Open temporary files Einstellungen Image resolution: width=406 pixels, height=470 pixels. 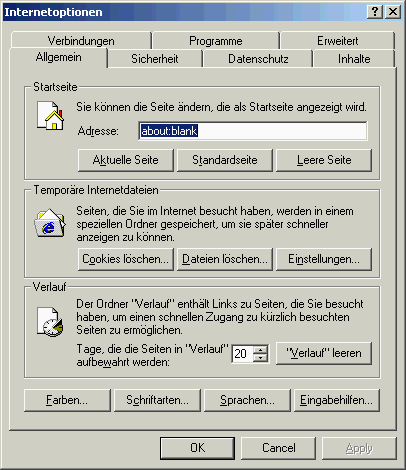[x=324, y=259]
